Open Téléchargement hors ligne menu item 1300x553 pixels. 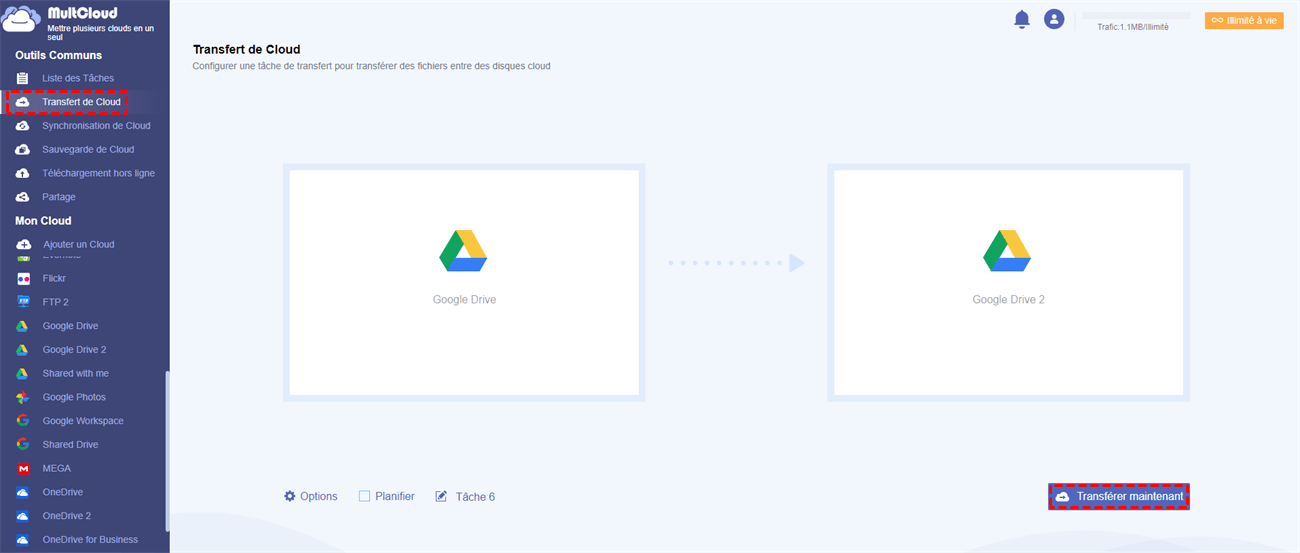(x=98, y=173)
